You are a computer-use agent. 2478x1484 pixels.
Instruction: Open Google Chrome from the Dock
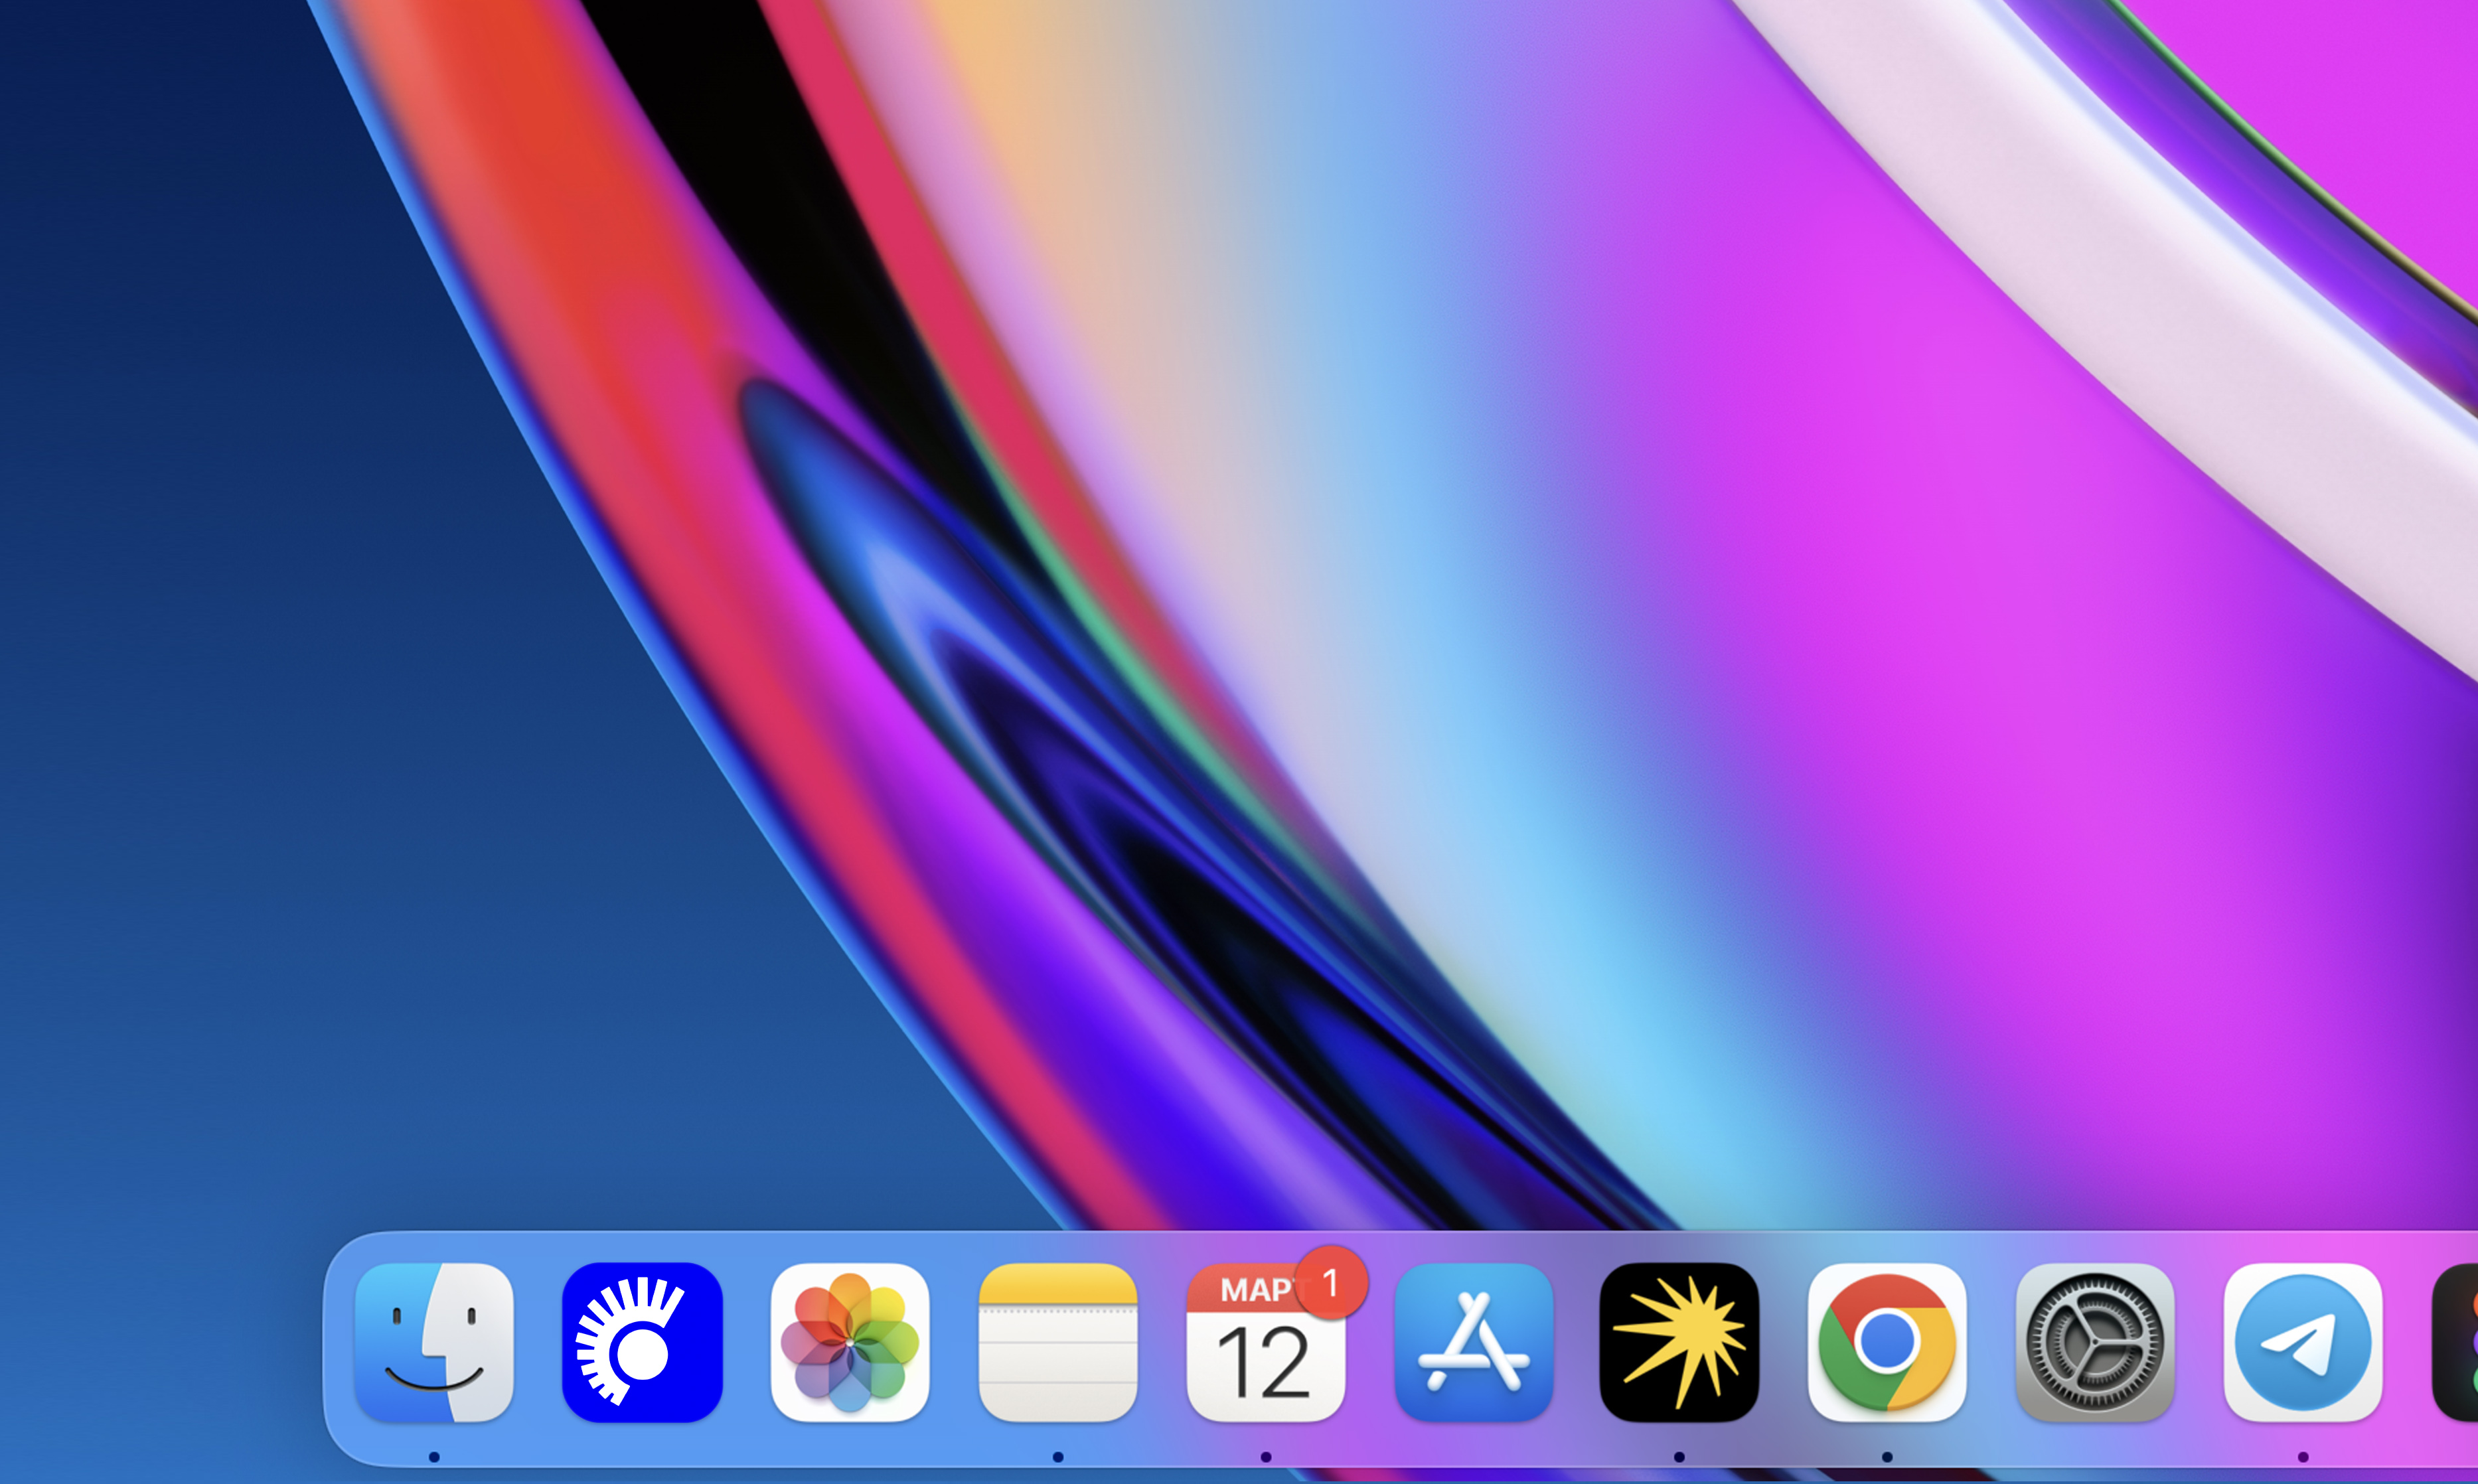pyautogui.click(x=1887, y=1342)
